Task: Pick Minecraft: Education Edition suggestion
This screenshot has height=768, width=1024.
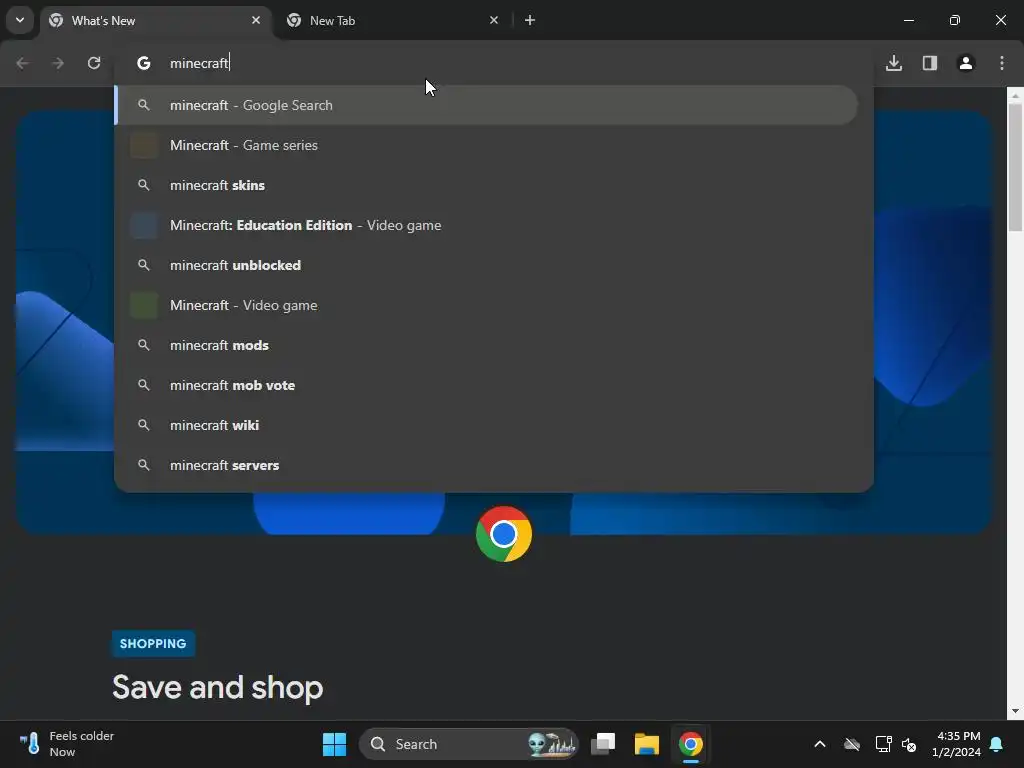Action: tap(487, 225)
